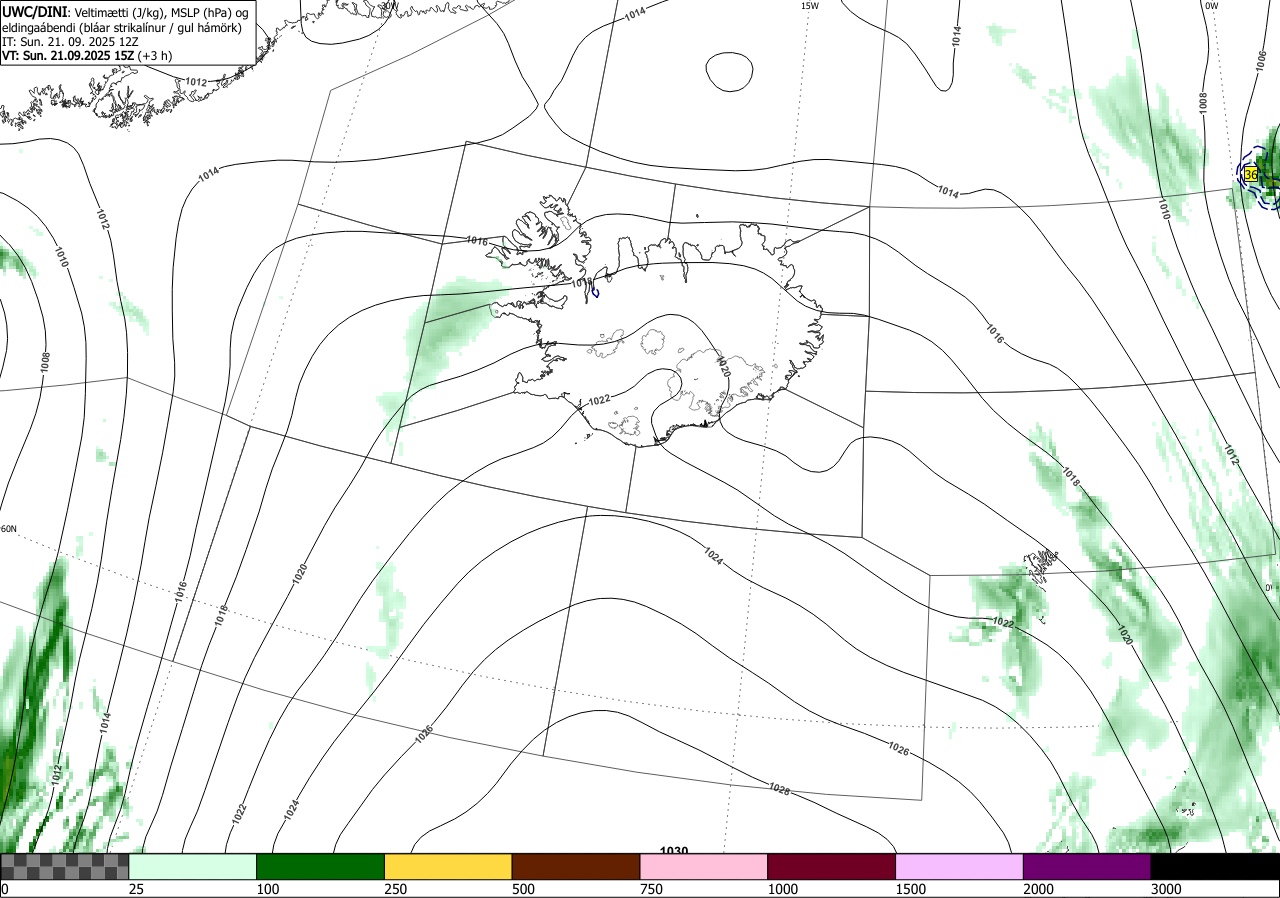Click the '60N' latitude label
Image resolution: width=1280 pixels, height=898 pixels.
(9, 529)
